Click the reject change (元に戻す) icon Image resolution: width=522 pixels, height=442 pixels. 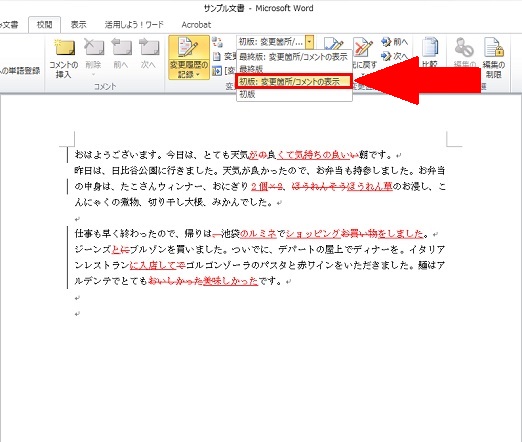click(363, 53)
